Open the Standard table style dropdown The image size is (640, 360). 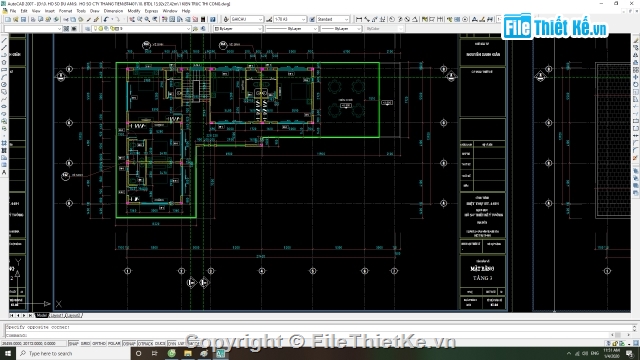tap(333, 19)
